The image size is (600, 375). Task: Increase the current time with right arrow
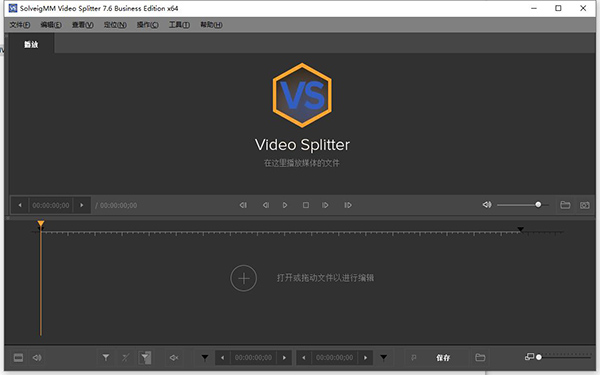click(x=82, y=205)
